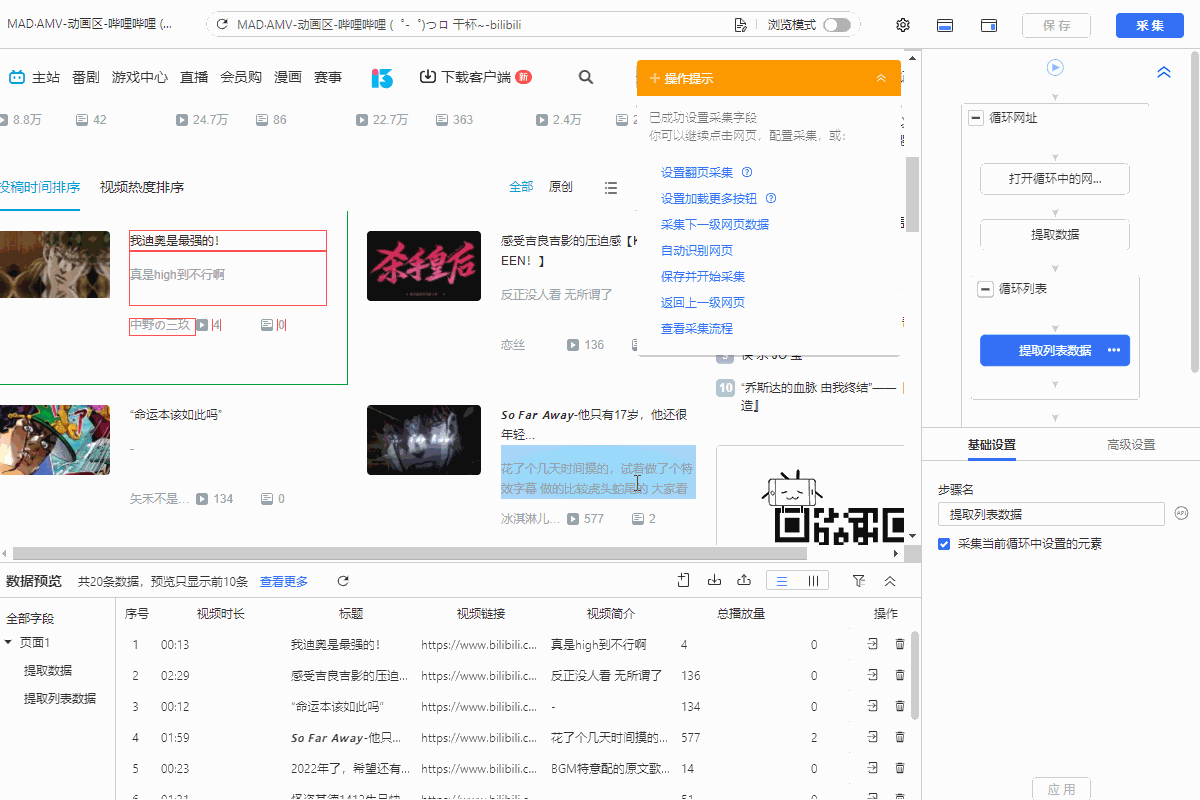Toggle the 浏览模式 switch
The height and width of the screenshot is (800, 1200).
tap(837, 25)
